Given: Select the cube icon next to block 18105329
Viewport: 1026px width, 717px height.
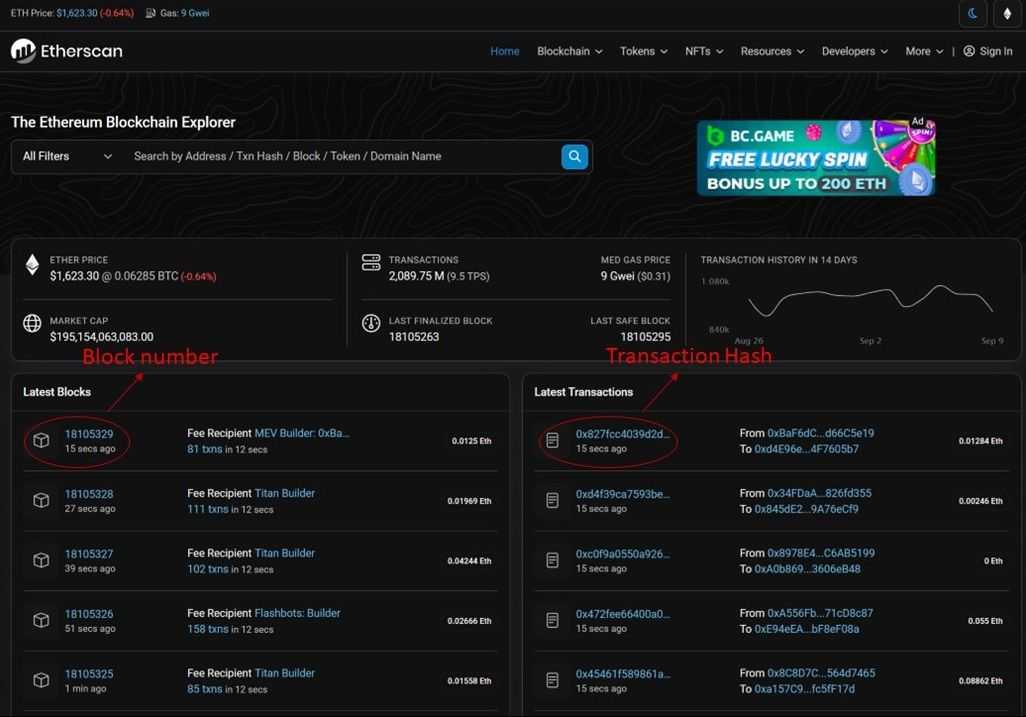Looking at the screenshot, I should click(x=41, y=441).
